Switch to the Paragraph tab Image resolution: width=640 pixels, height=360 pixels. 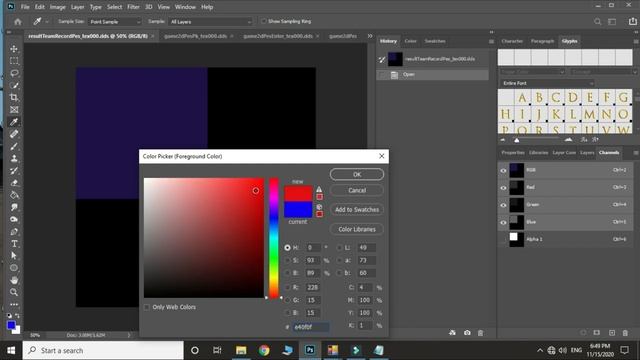click(x=542, y=41)
